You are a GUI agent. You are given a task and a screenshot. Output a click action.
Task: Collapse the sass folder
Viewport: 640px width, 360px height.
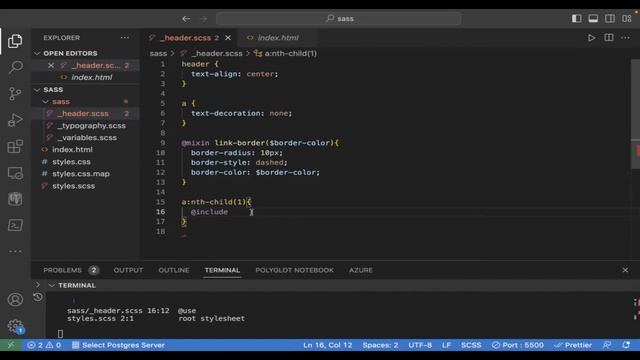click(45, 102)
